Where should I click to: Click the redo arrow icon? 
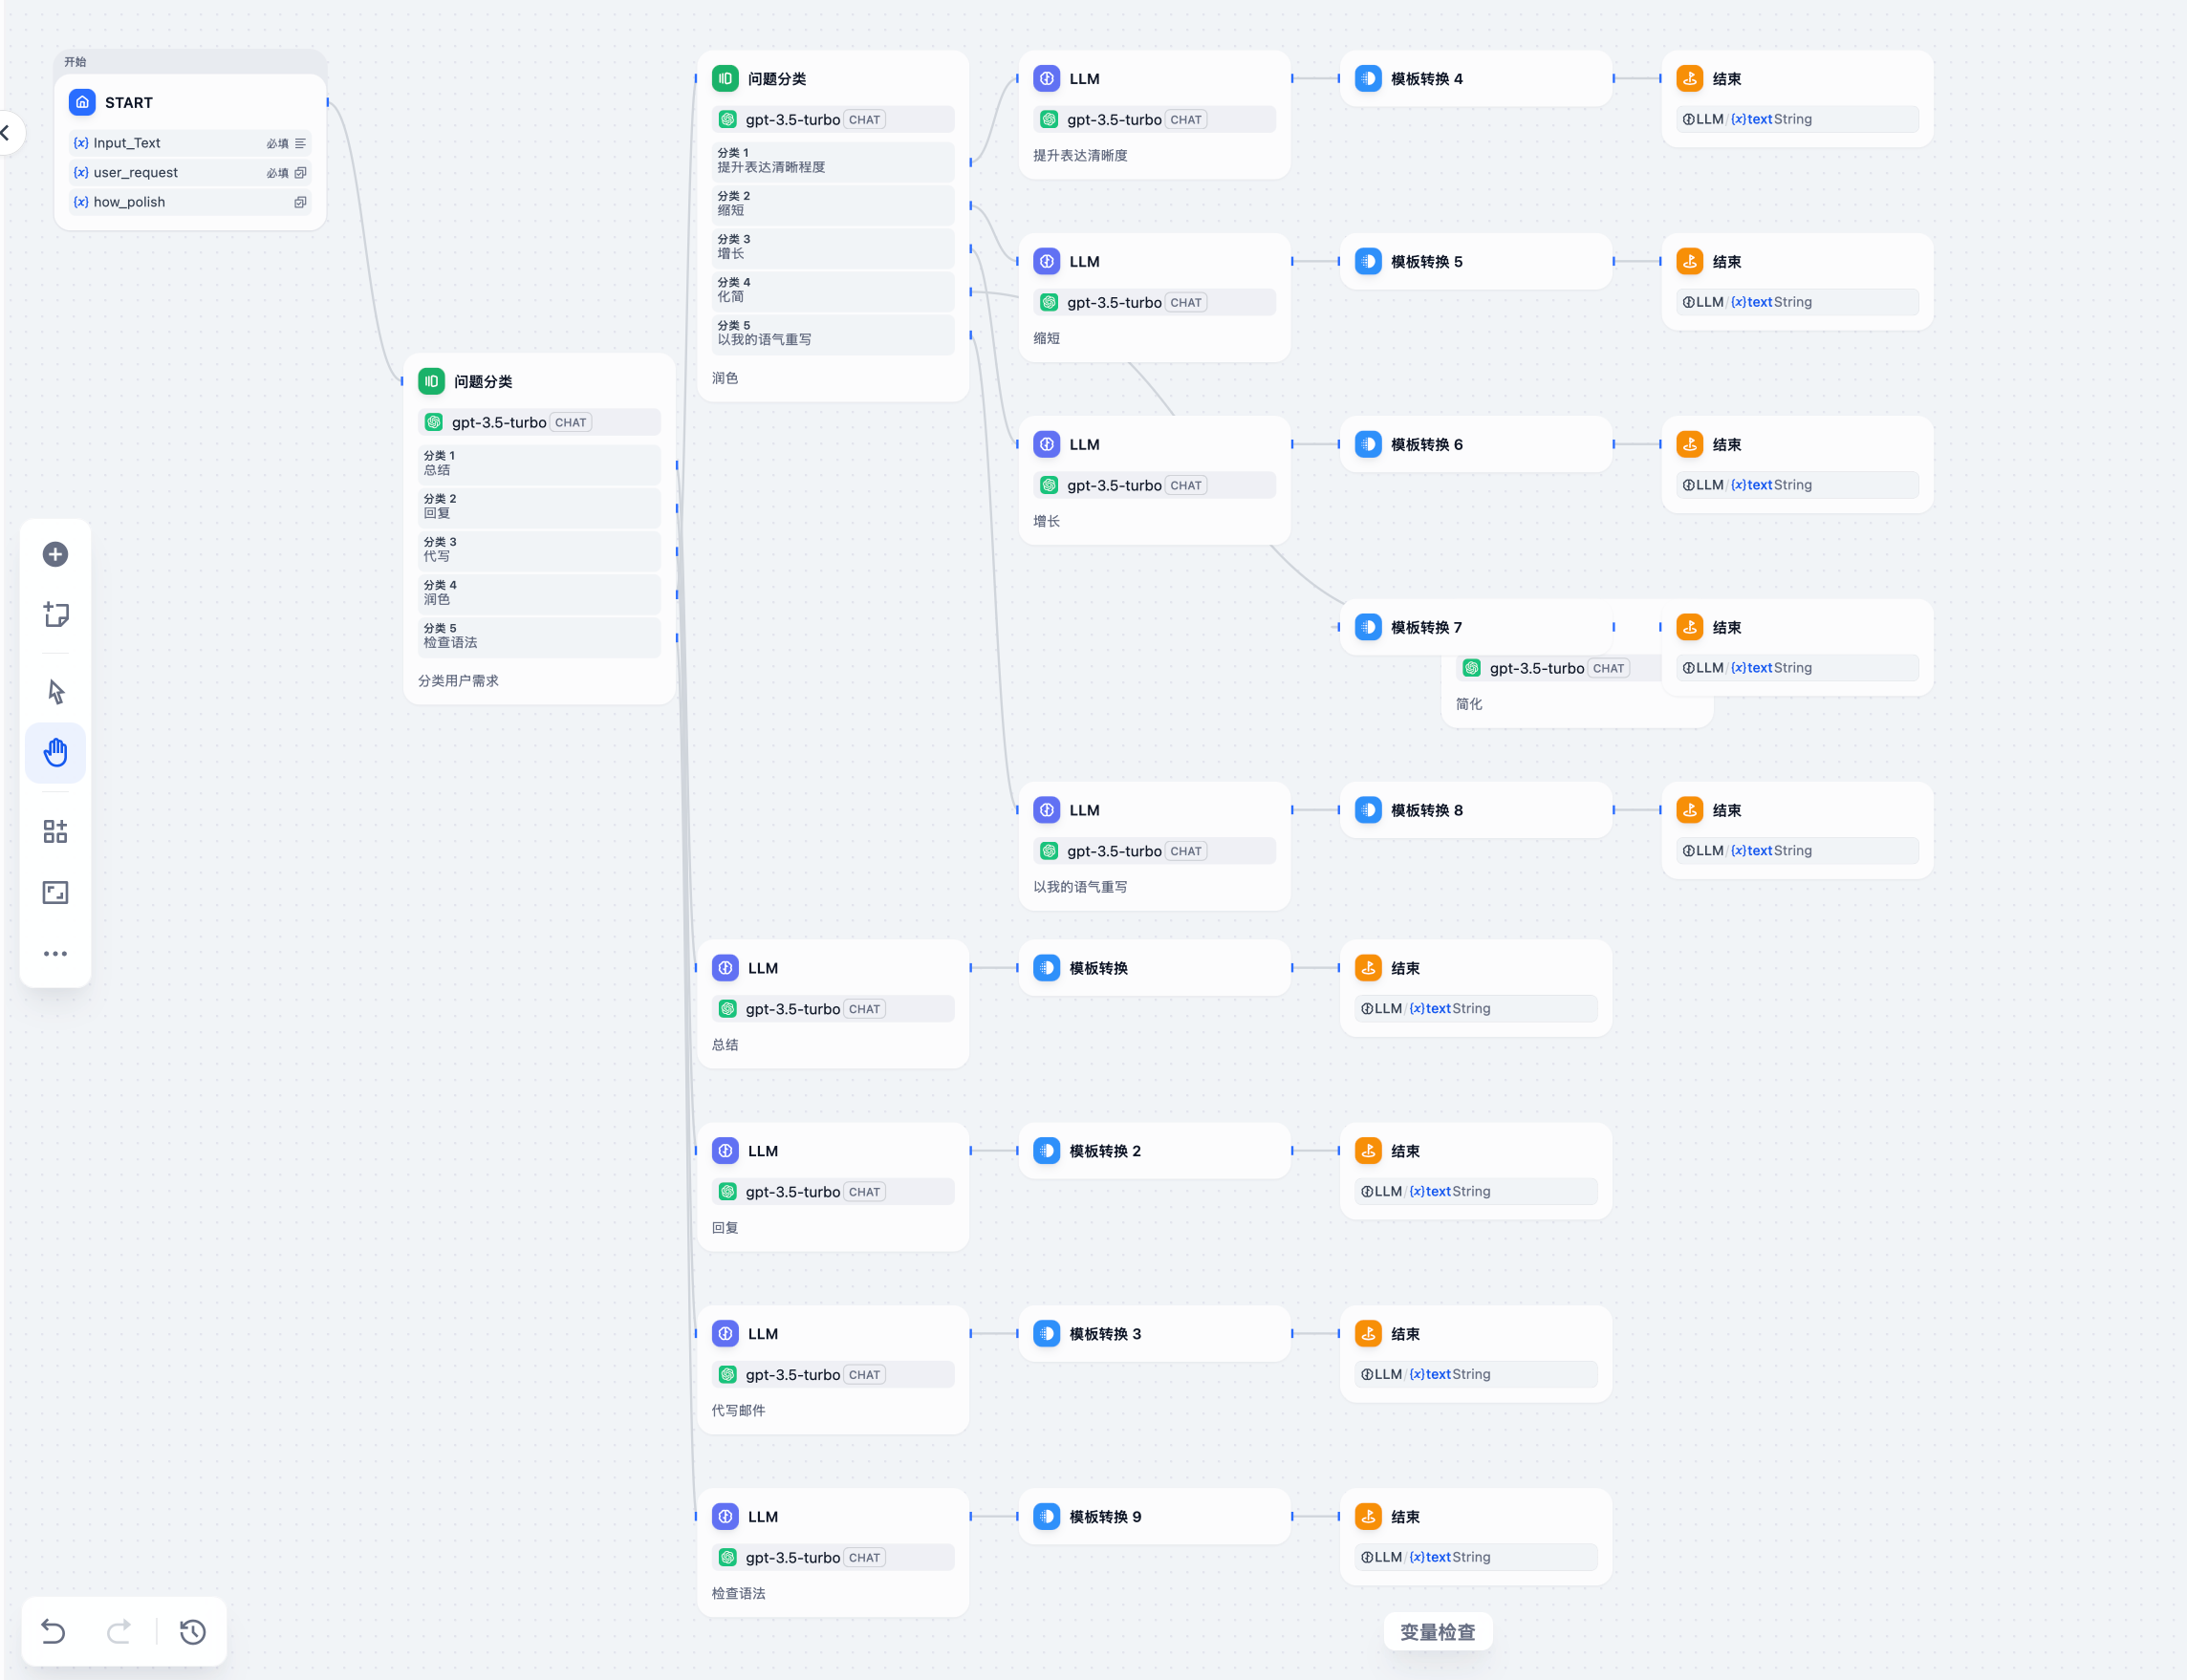pyautogui.click(x=119, y=1632)
